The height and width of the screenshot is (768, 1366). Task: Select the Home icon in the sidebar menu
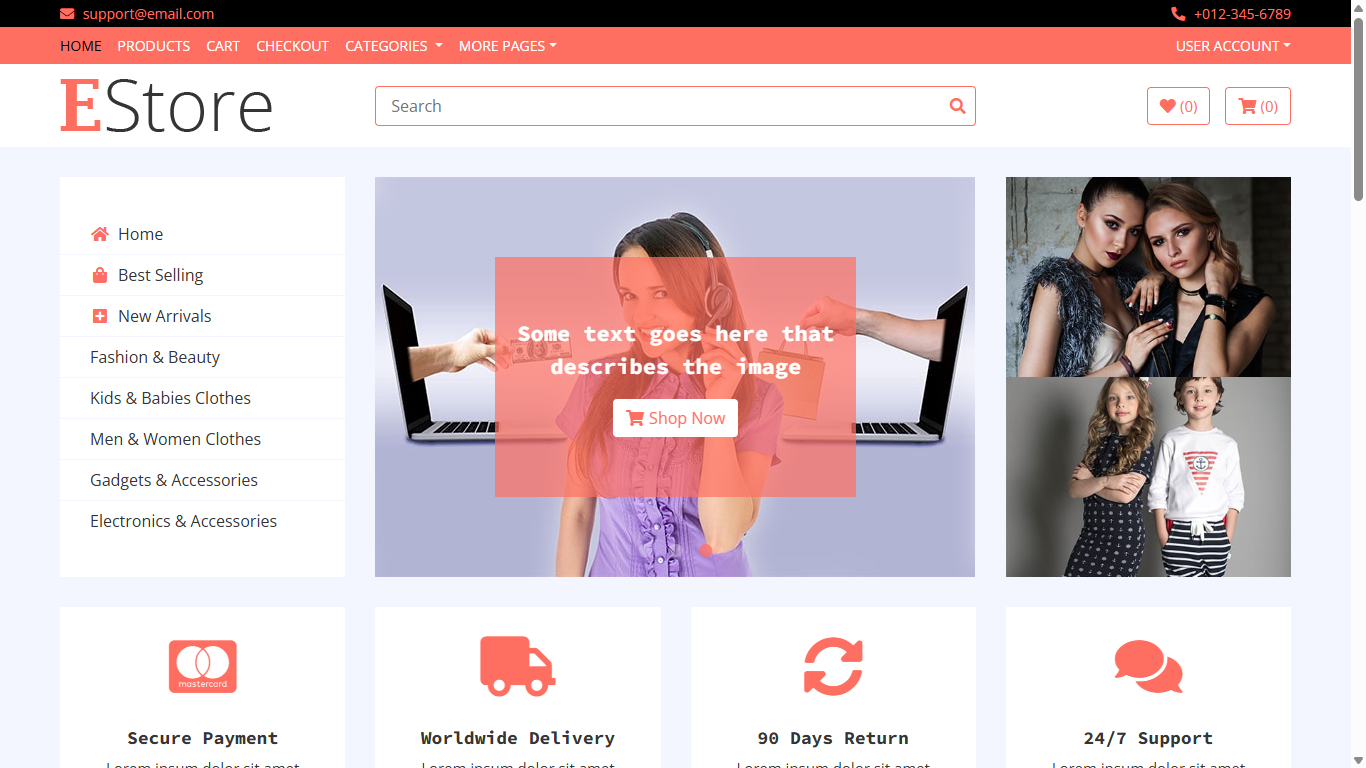pos(99,233)
